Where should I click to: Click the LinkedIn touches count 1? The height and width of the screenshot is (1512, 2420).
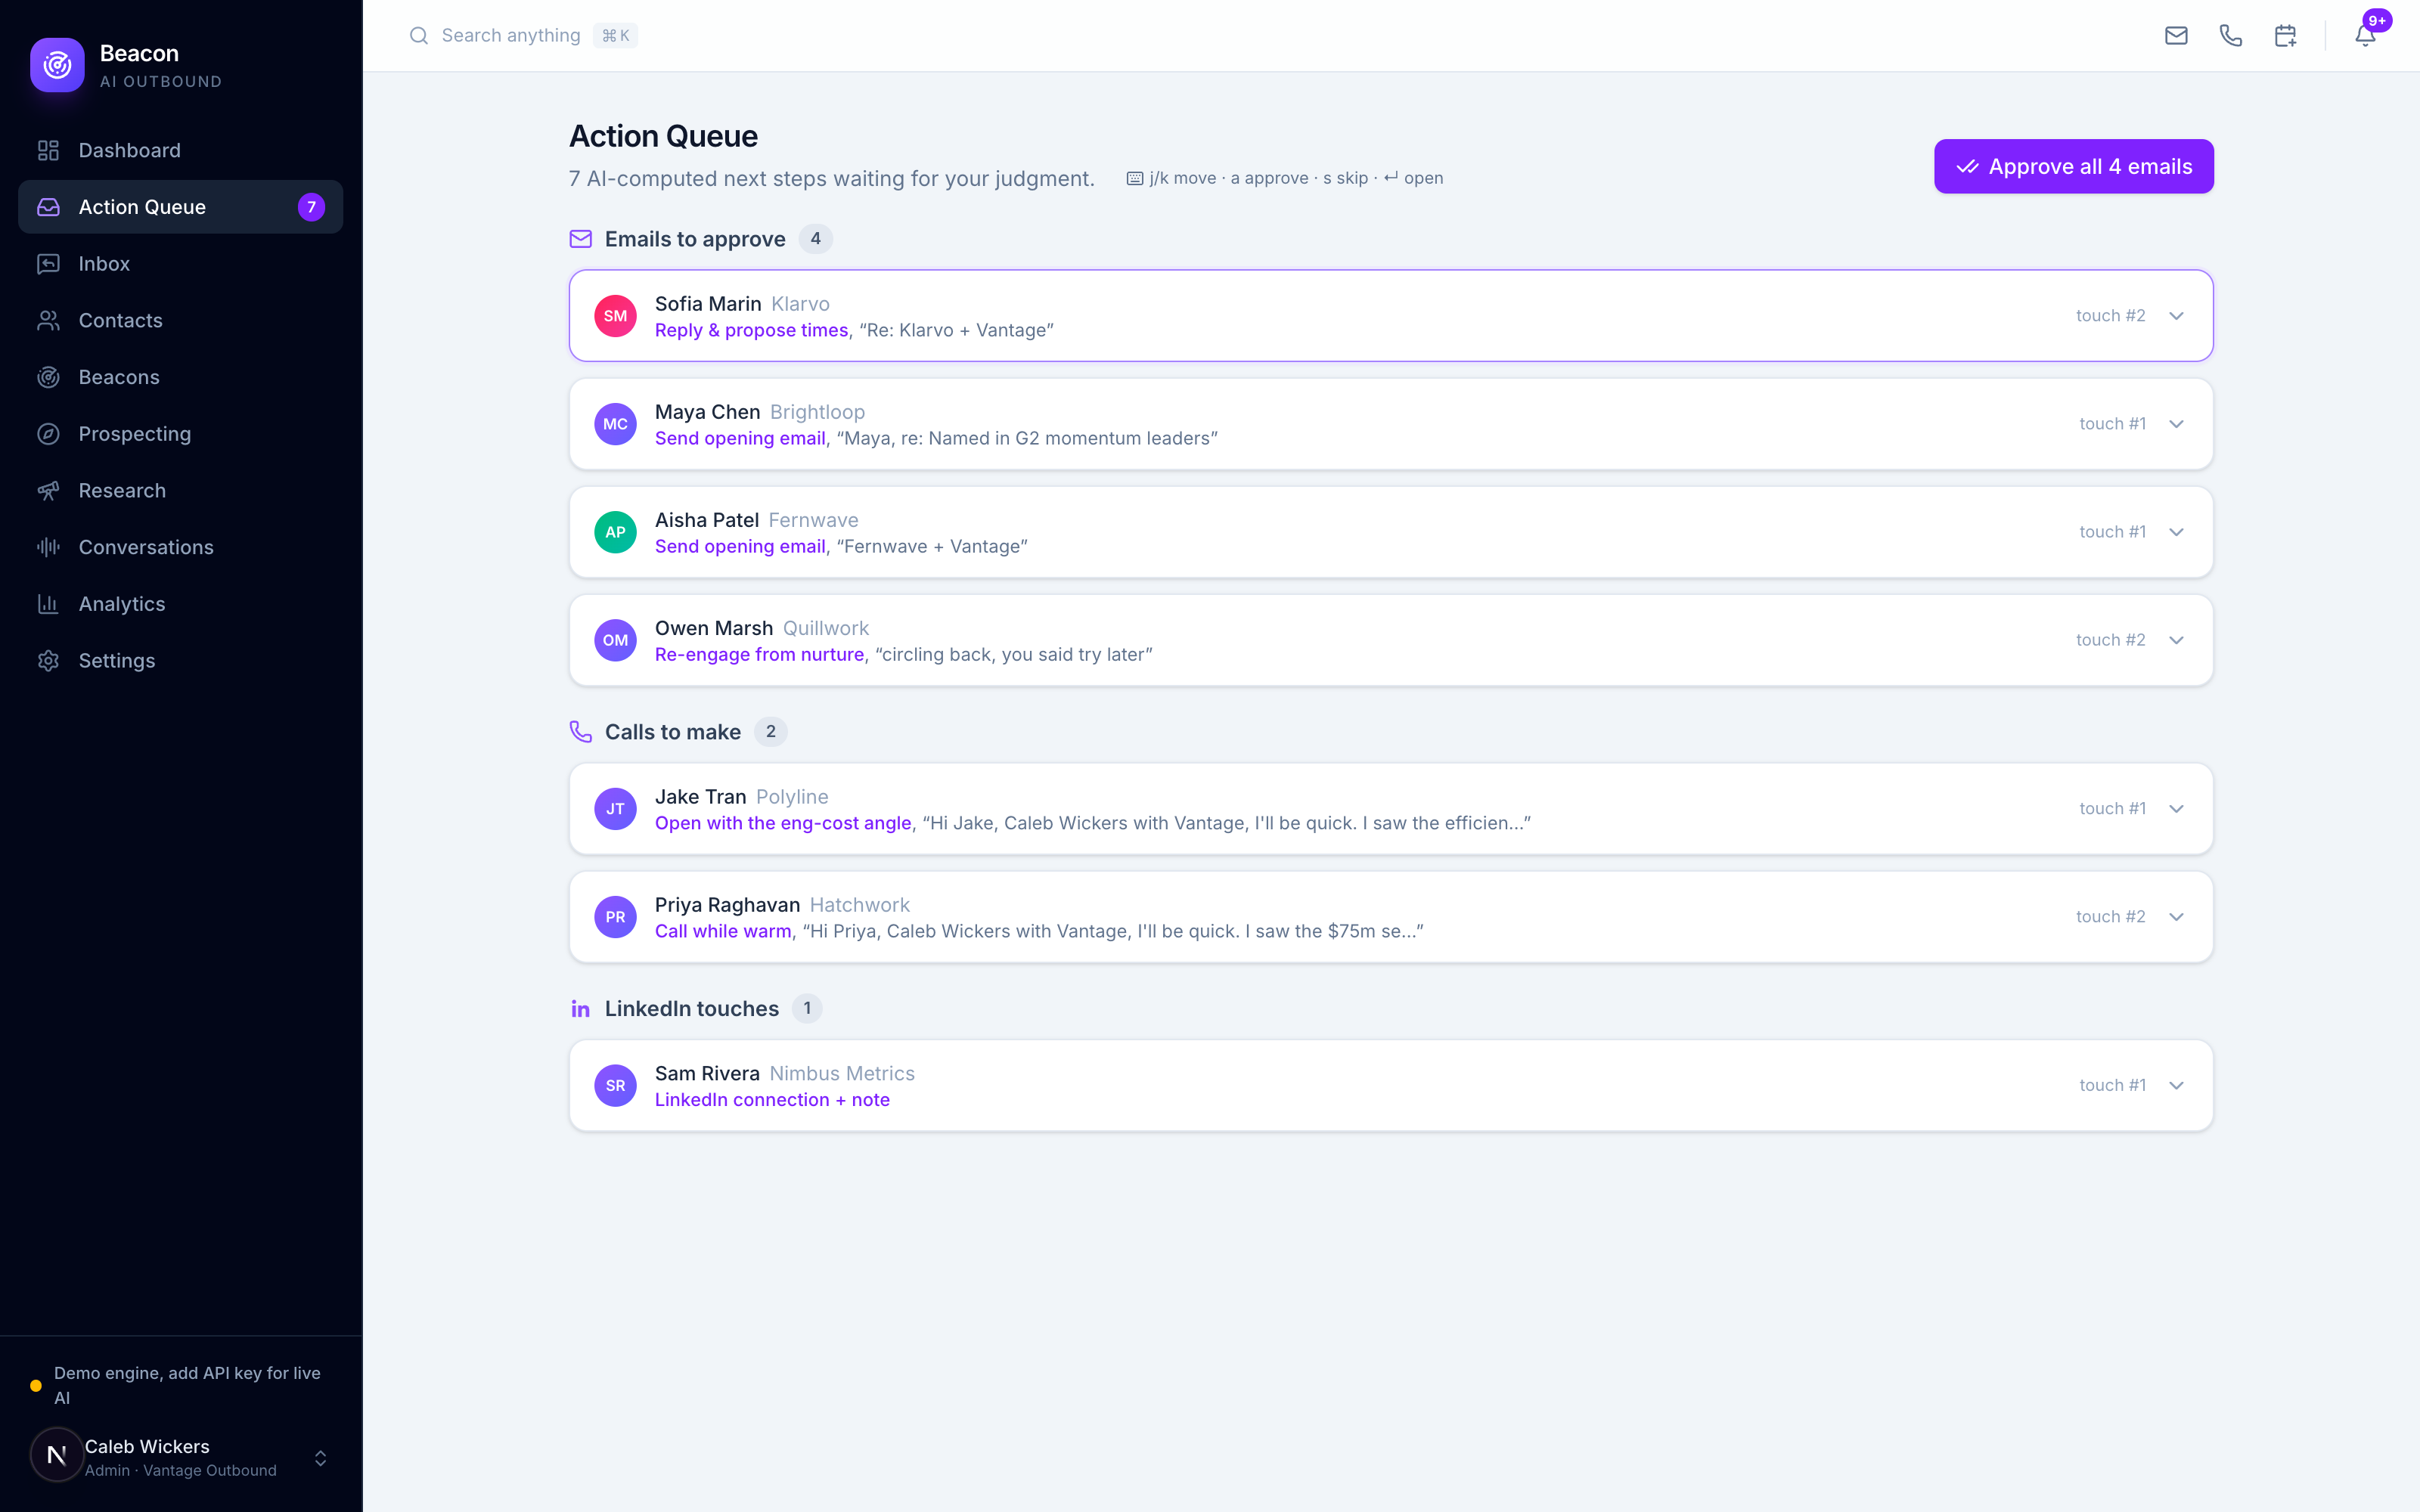[807, 1009]
